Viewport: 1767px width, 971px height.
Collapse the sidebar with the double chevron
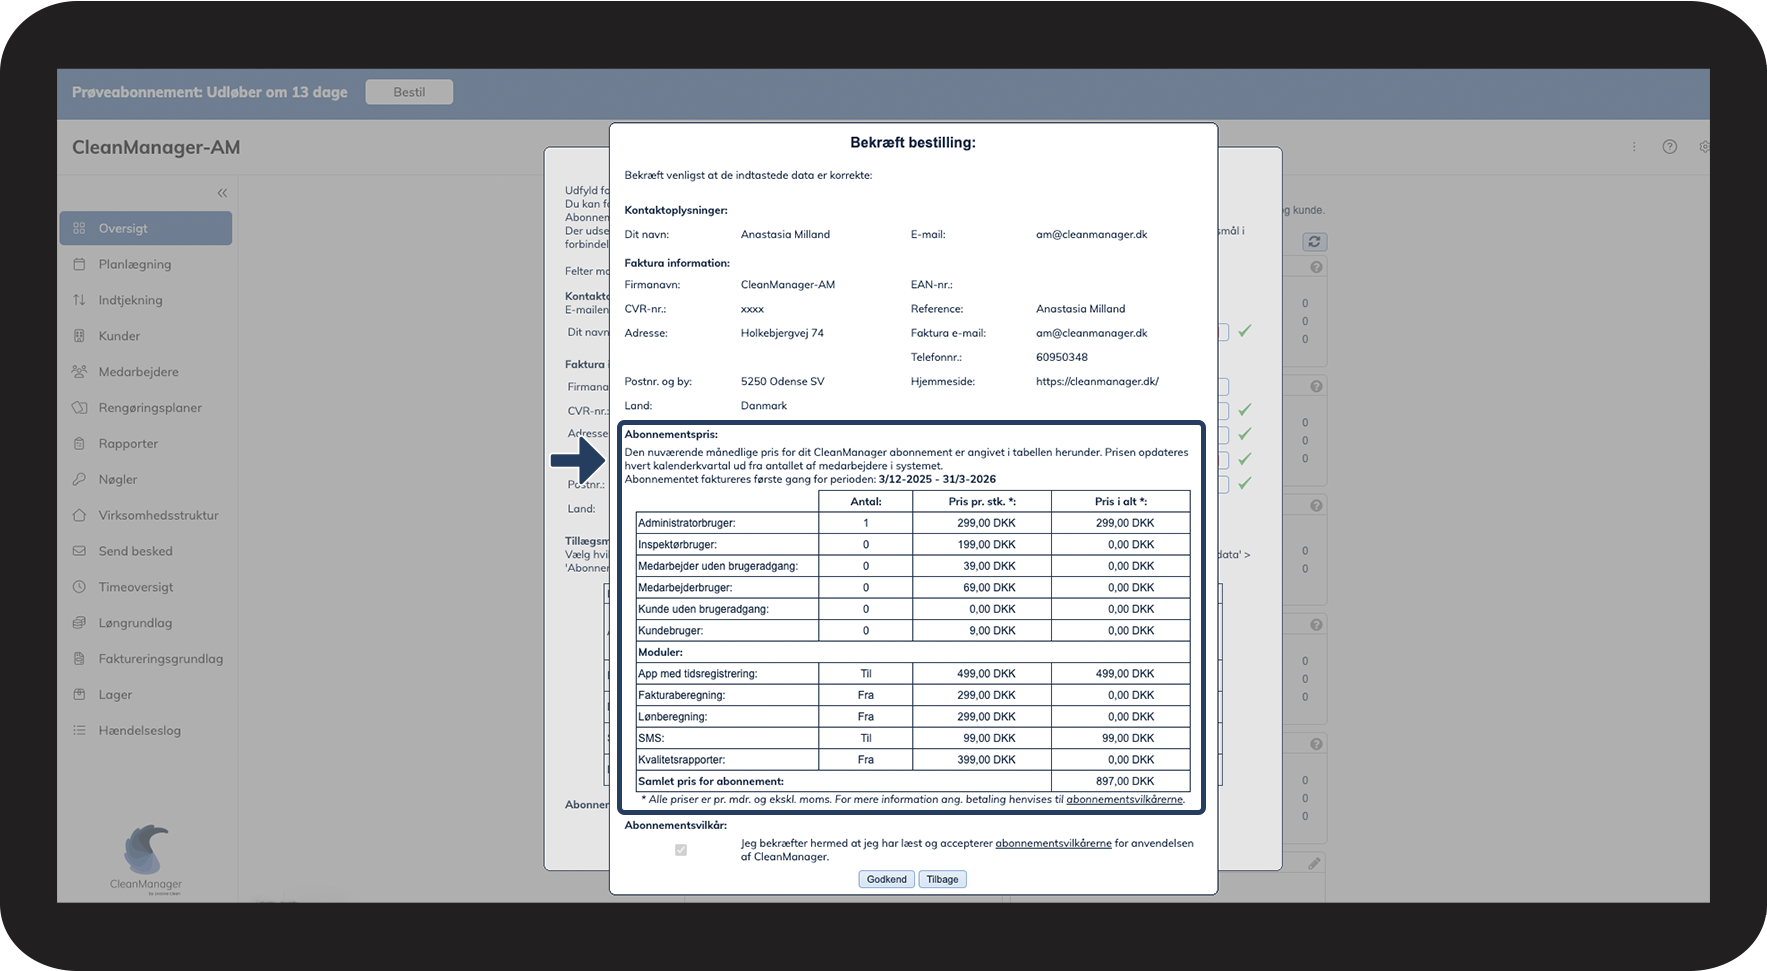tap(222, 193)
